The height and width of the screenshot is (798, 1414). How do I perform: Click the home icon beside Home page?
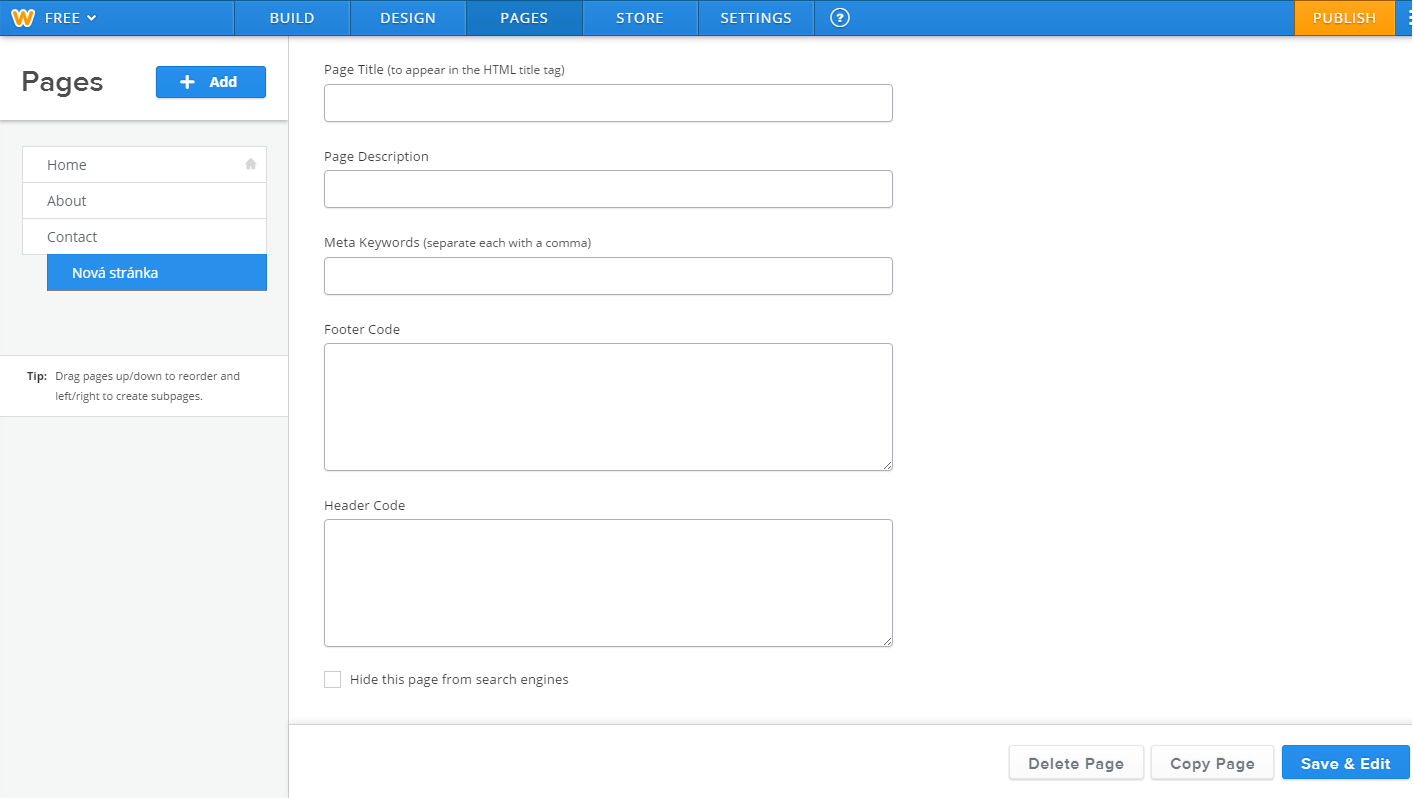[251, 164]
